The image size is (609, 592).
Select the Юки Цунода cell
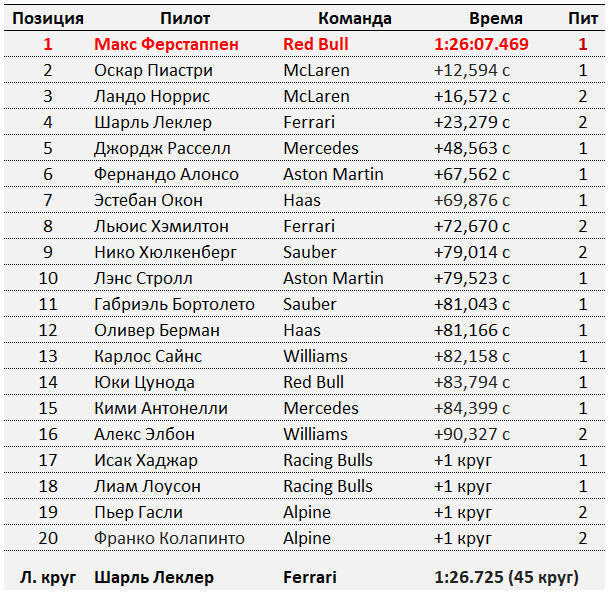(x=144, y=382)
